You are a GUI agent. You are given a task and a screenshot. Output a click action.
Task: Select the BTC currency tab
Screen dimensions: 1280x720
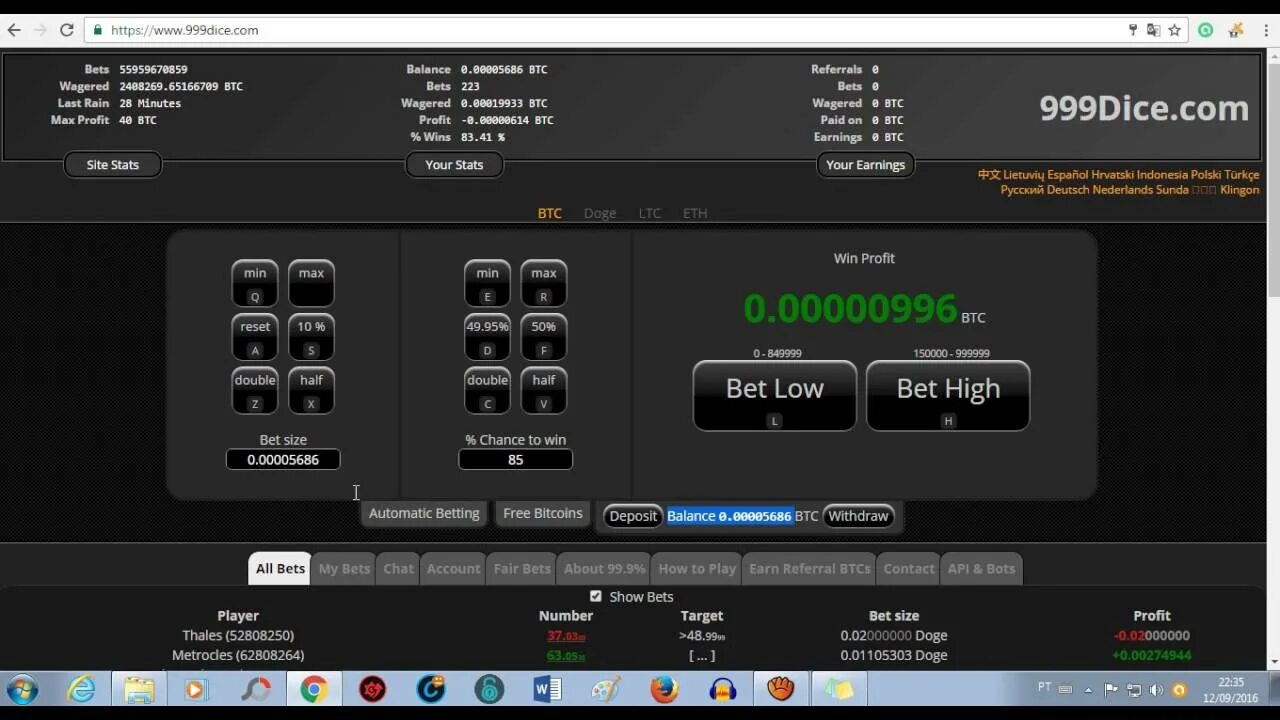point(550,213)
